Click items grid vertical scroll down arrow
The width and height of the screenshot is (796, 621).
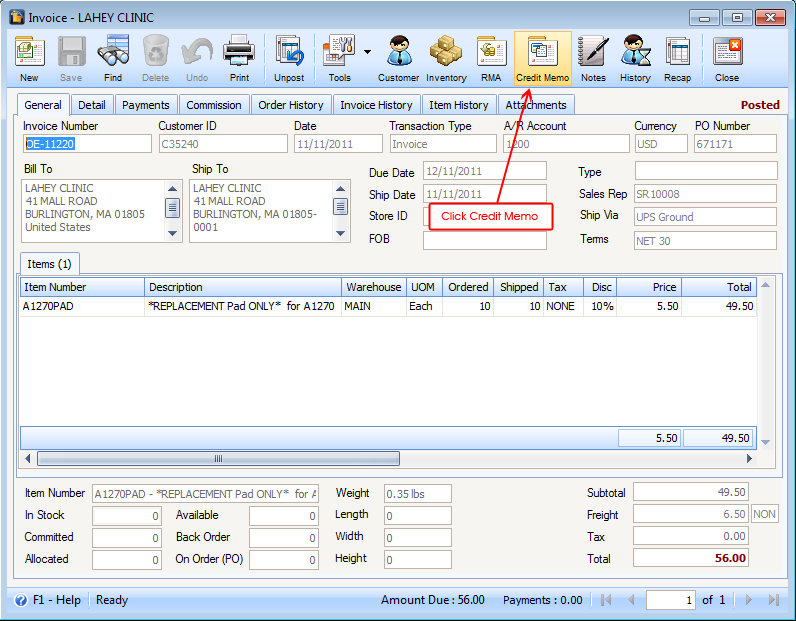(766, 442)
